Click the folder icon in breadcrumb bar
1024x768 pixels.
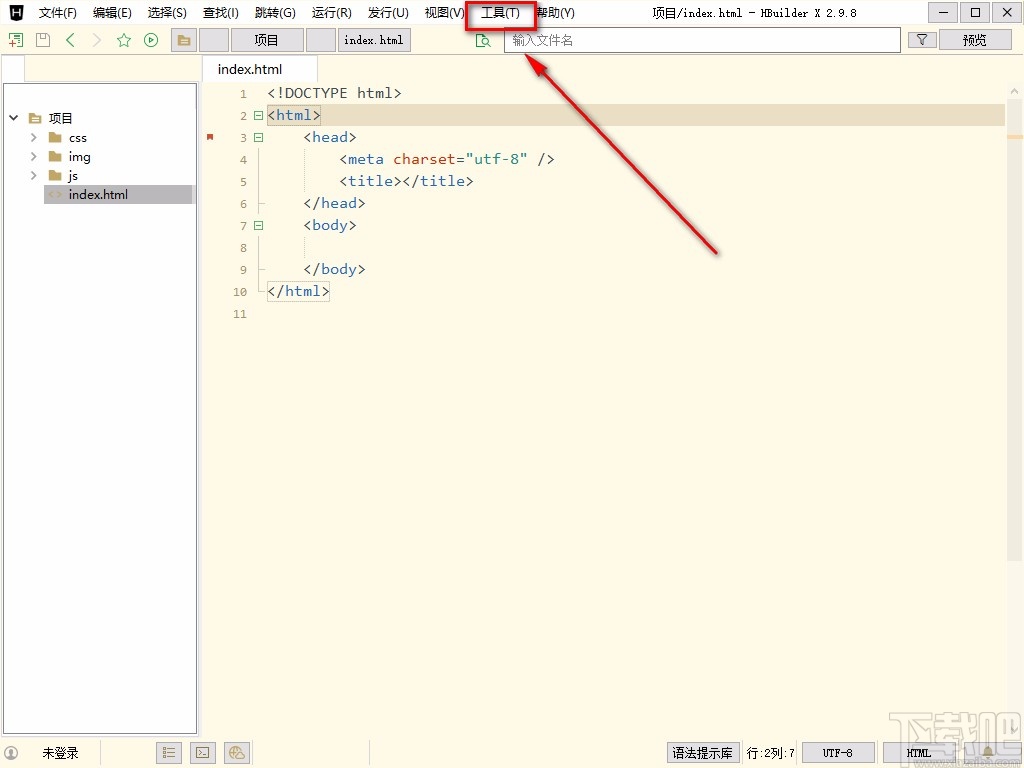coord(184,40)
